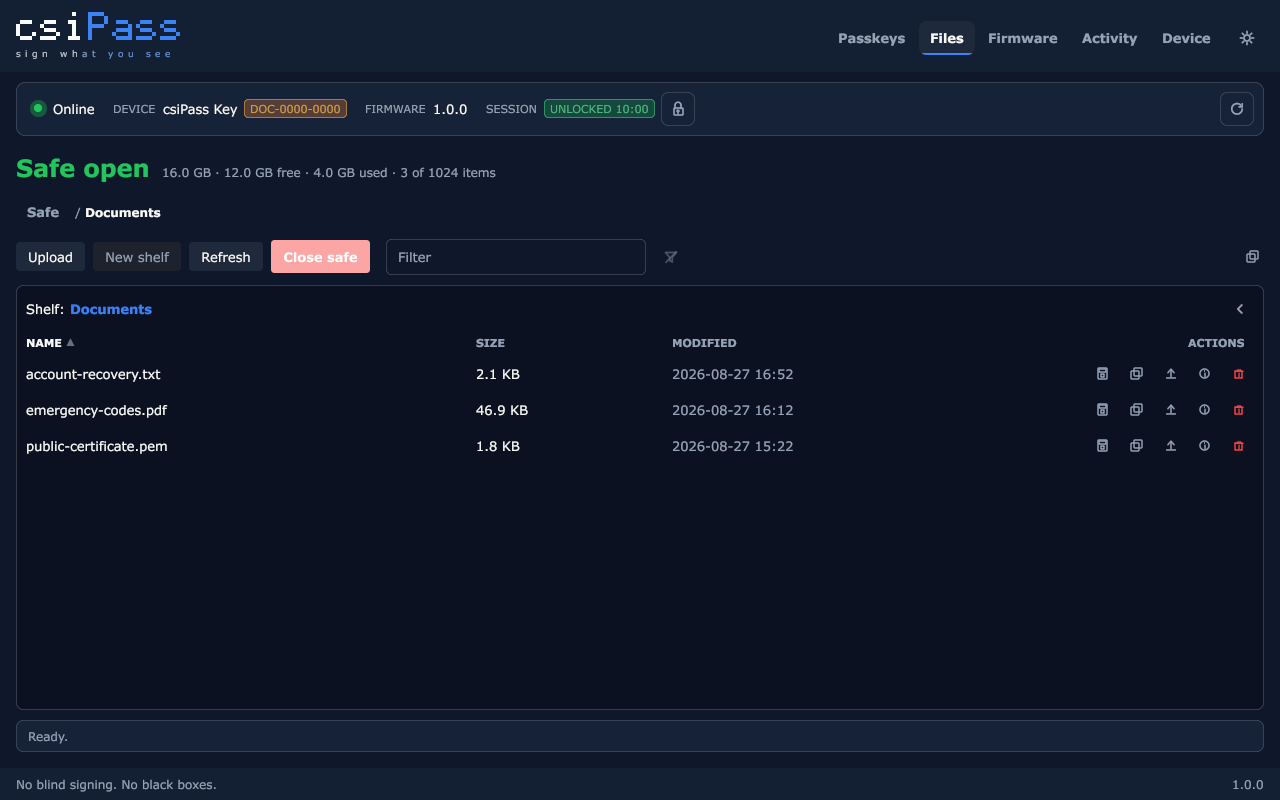Delete account-recovery.txt with red trash icon
The height and width of the screenshot is (800, 1280).
coord(1238,374)
